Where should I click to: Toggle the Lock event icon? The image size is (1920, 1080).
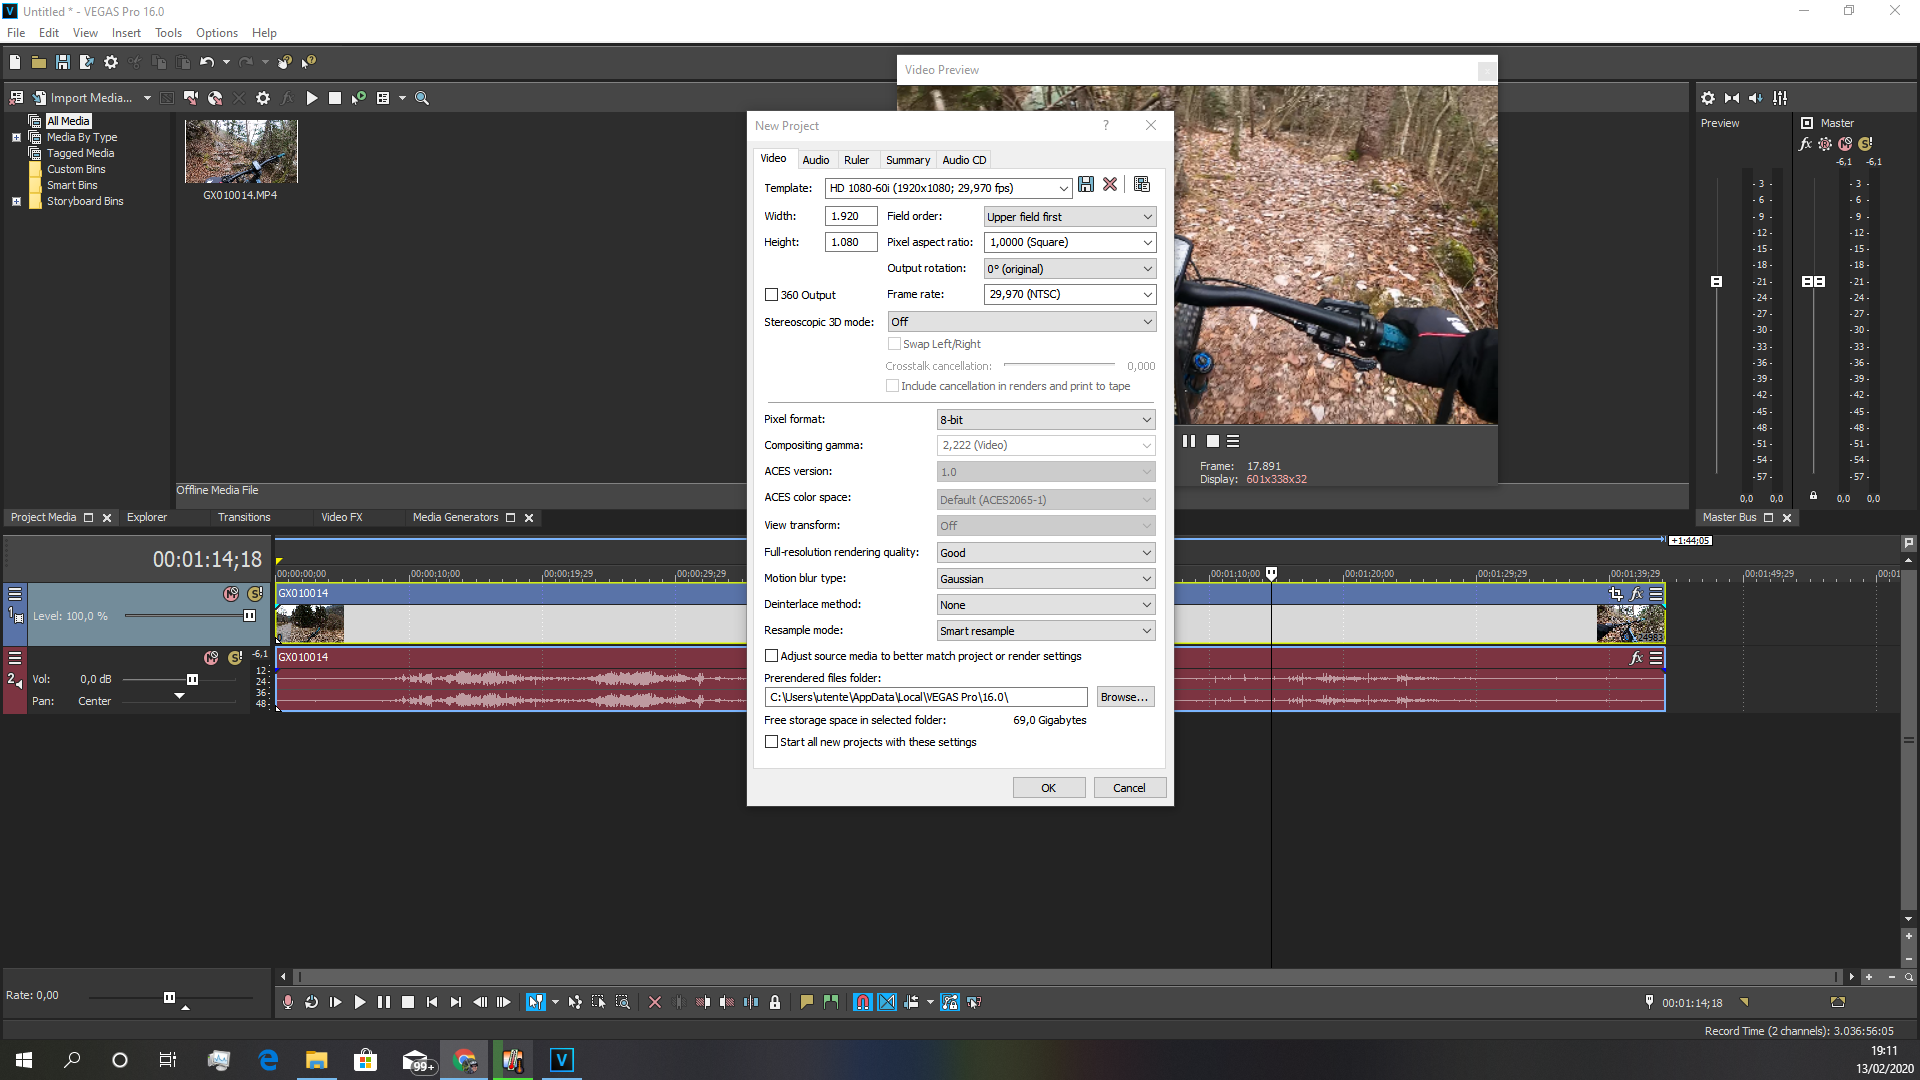775,1002
